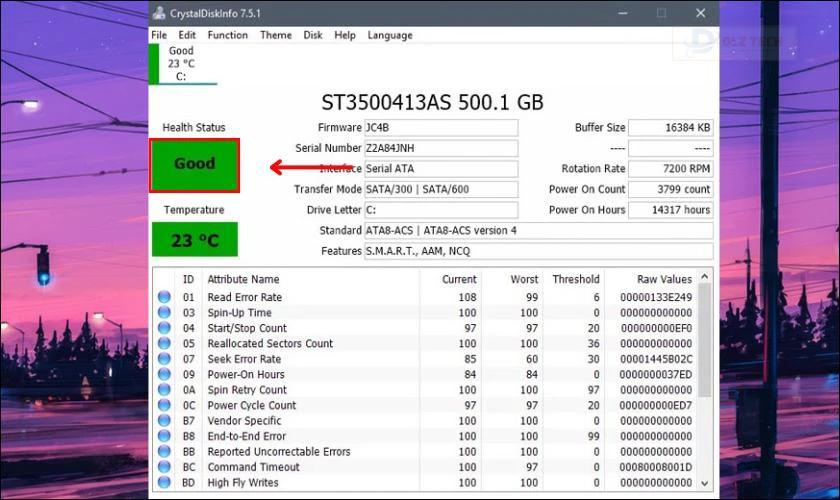Click the Threshold column header
The image size is (840, 500).
pyautogui.click(x=574, y=279)
